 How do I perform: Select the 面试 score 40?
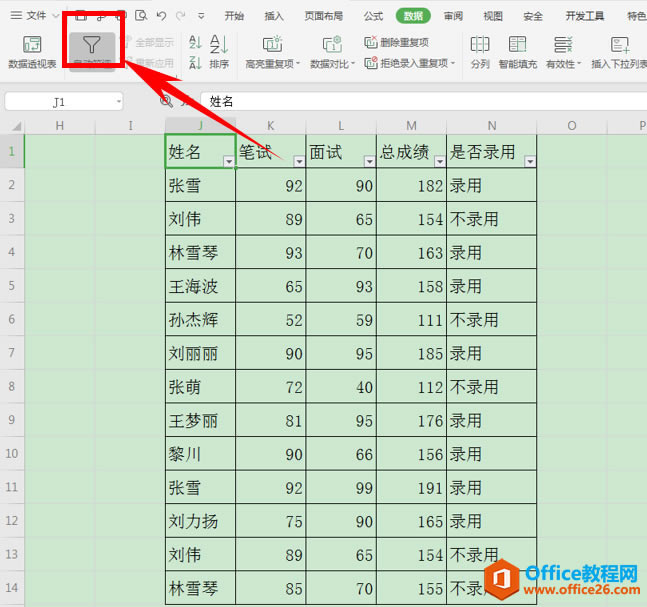[341, 387]
